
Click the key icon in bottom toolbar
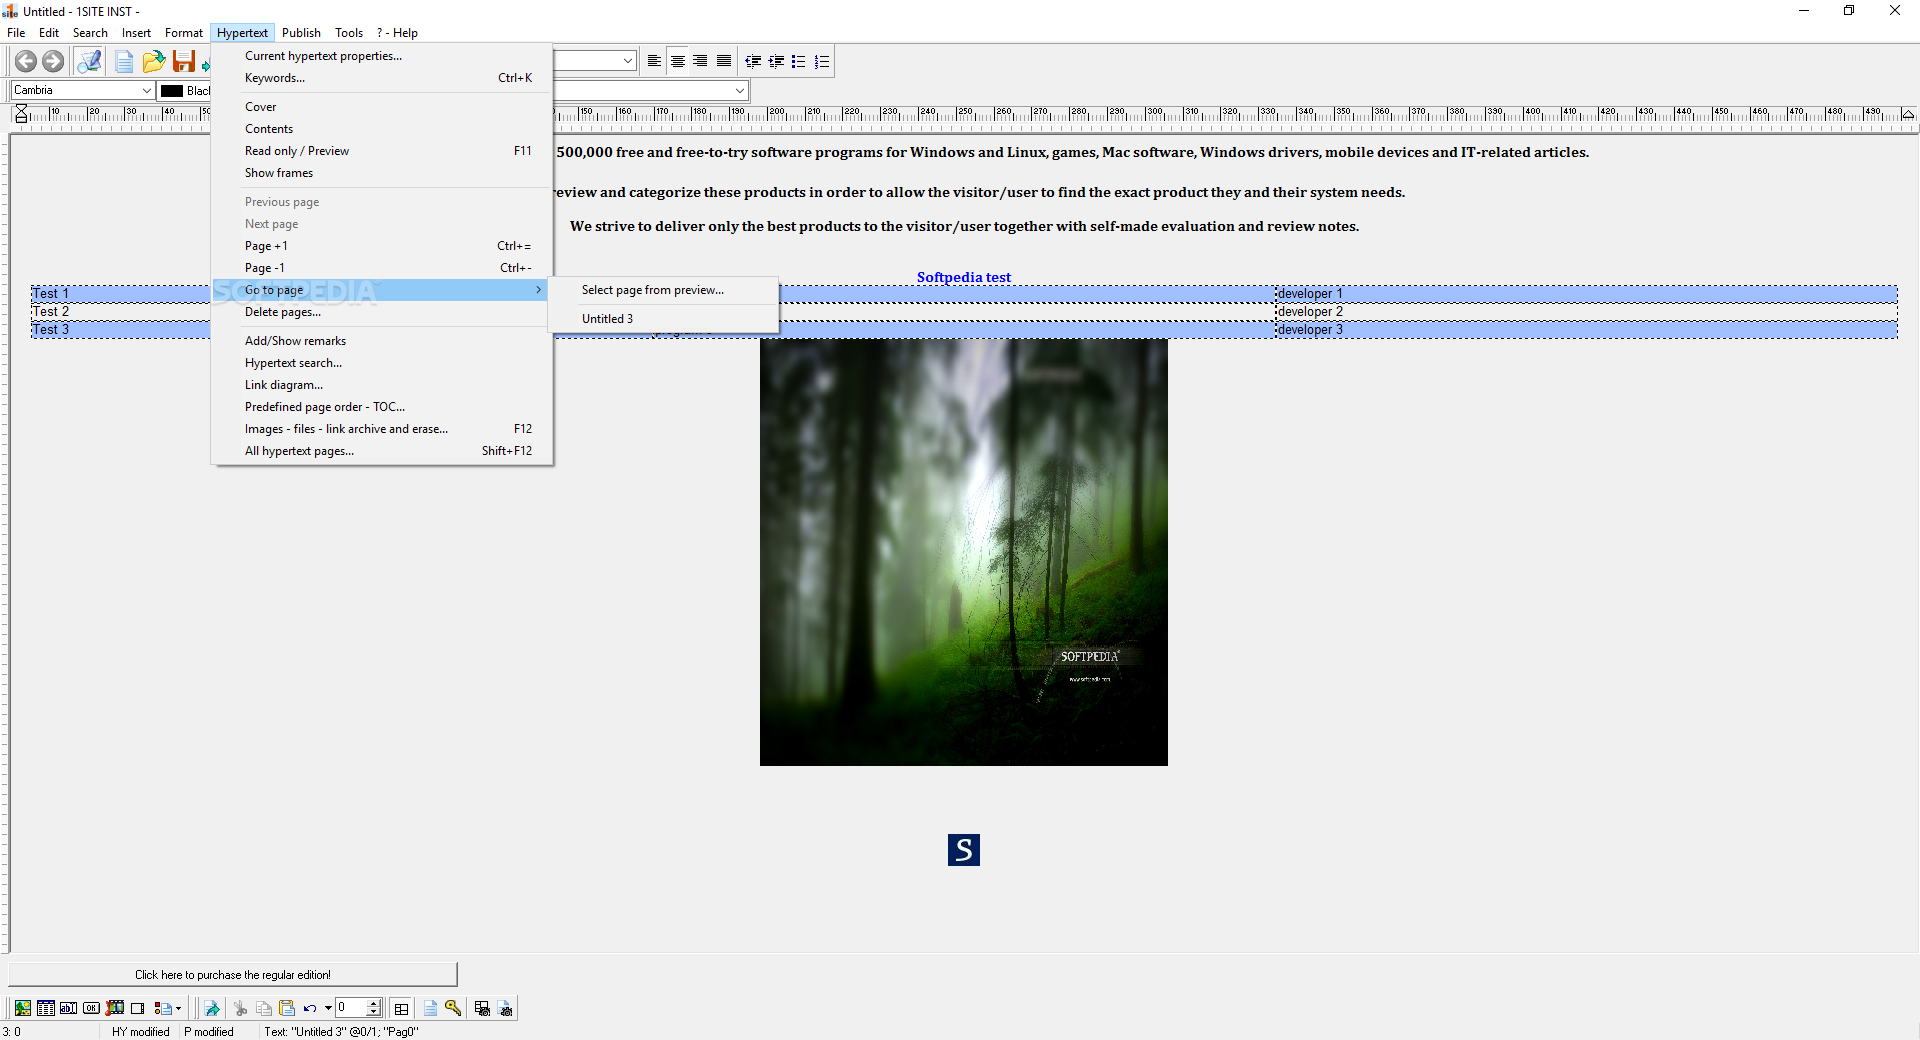(453, 1008)
